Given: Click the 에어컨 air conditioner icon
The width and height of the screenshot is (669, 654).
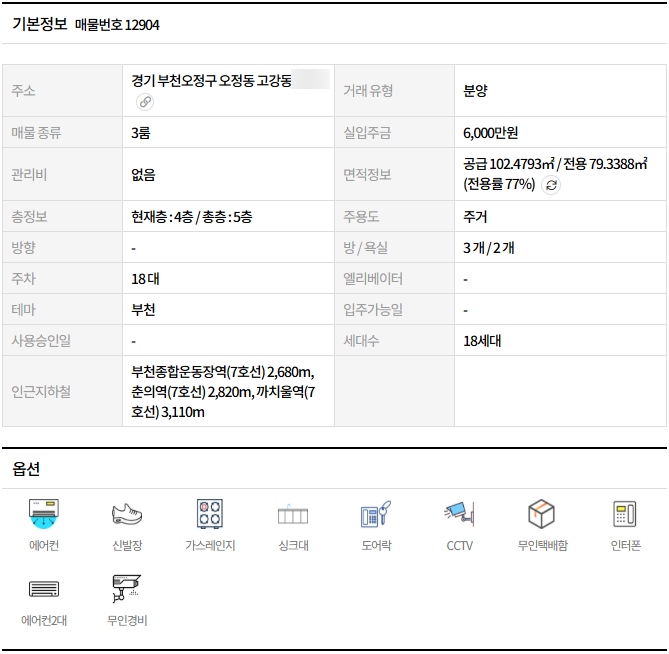Looking at the screenshot, I should point(45,515).
